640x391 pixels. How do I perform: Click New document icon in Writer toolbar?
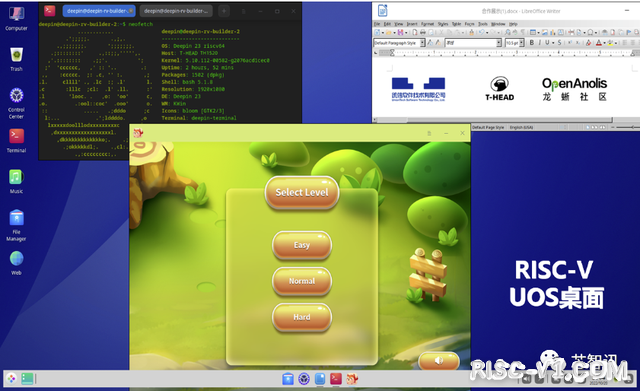click(378, 33)
